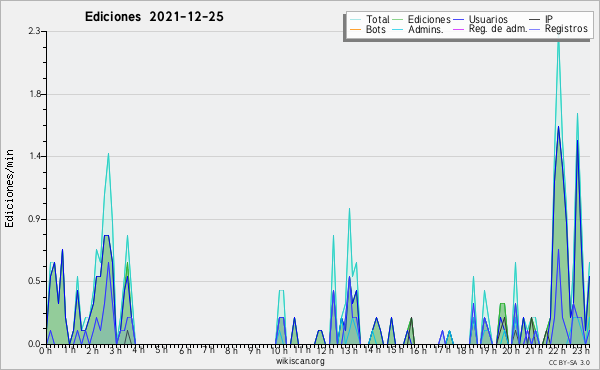Click the magenta Reg. de adm. legend line
600x370 pixels.
tap(458, 29)
